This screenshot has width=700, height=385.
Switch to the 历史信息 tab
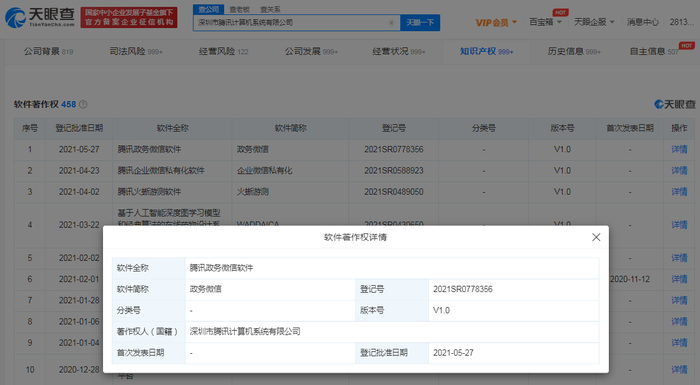(574, 51)
